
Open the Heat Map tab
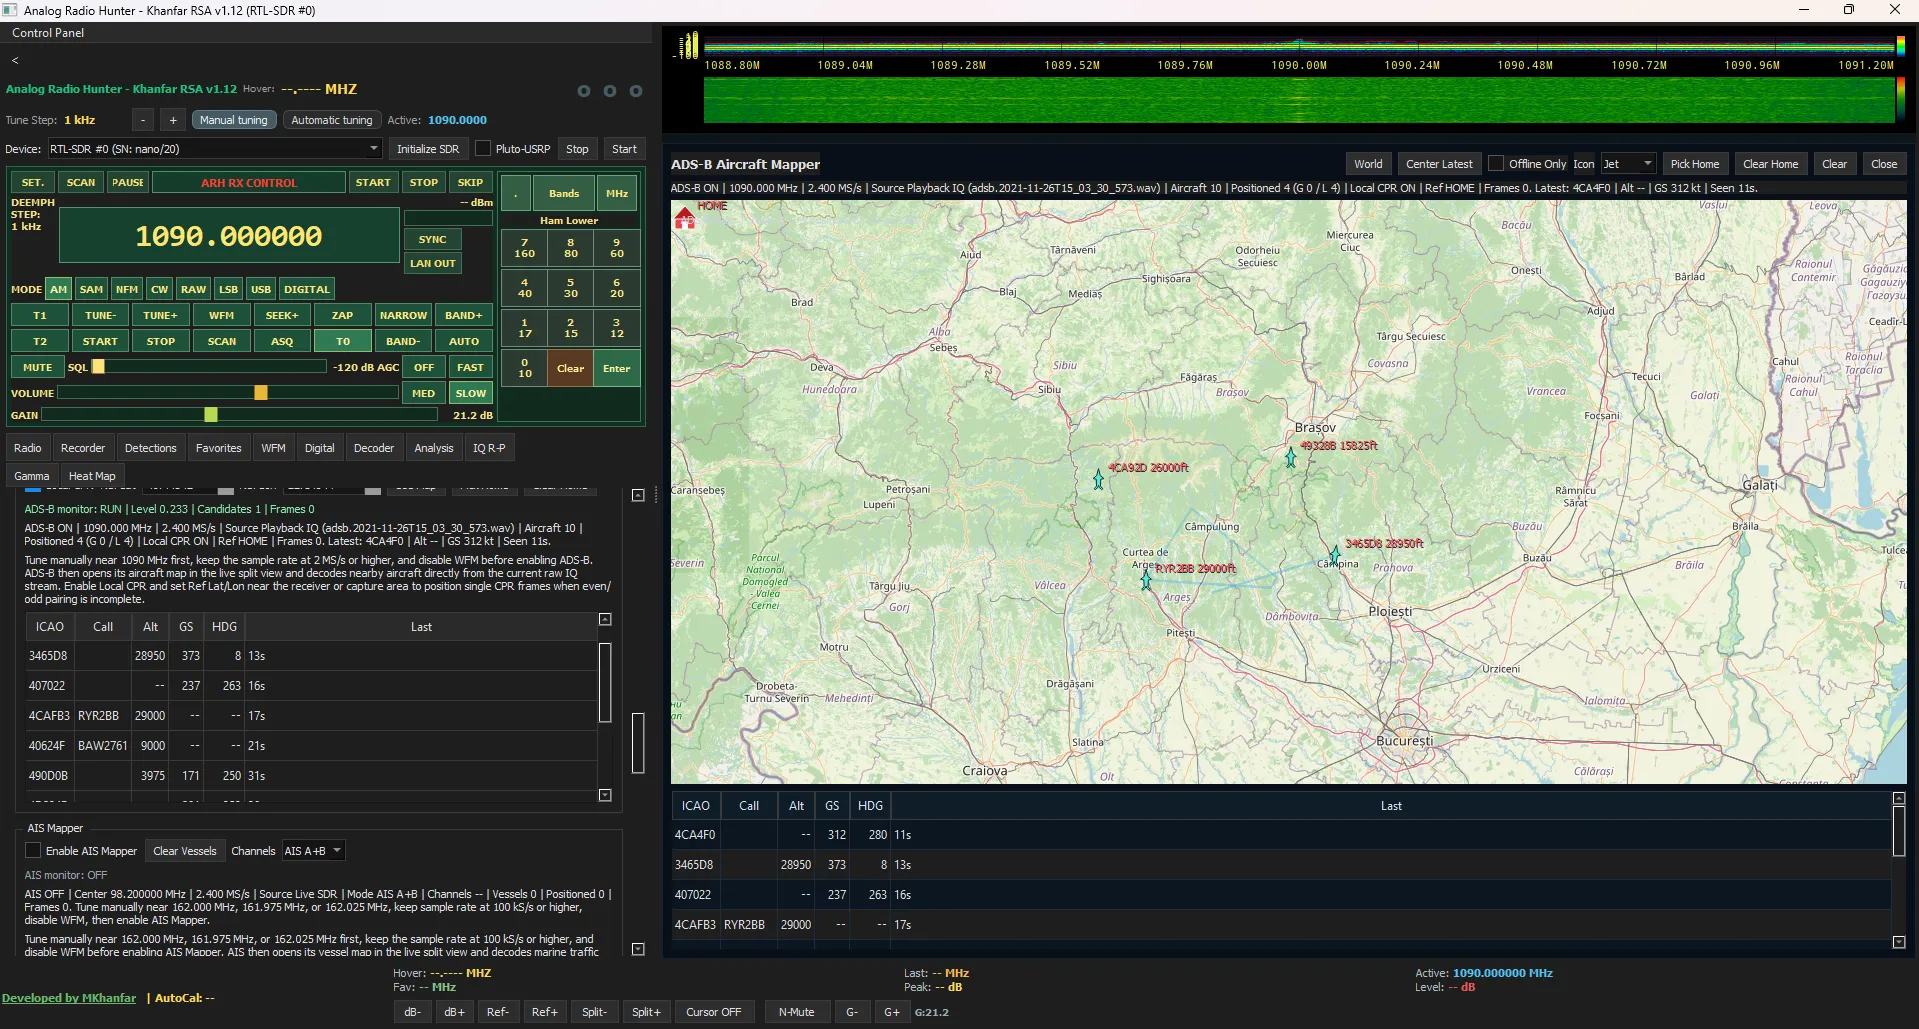pos(92,476)
